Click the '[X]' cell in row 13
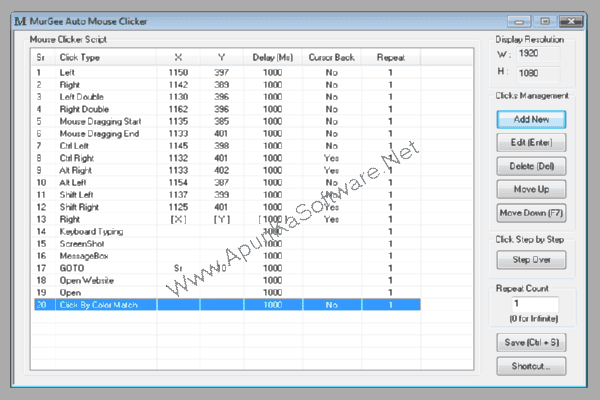This screenshot has width=600, height=400. click(178, 219)
